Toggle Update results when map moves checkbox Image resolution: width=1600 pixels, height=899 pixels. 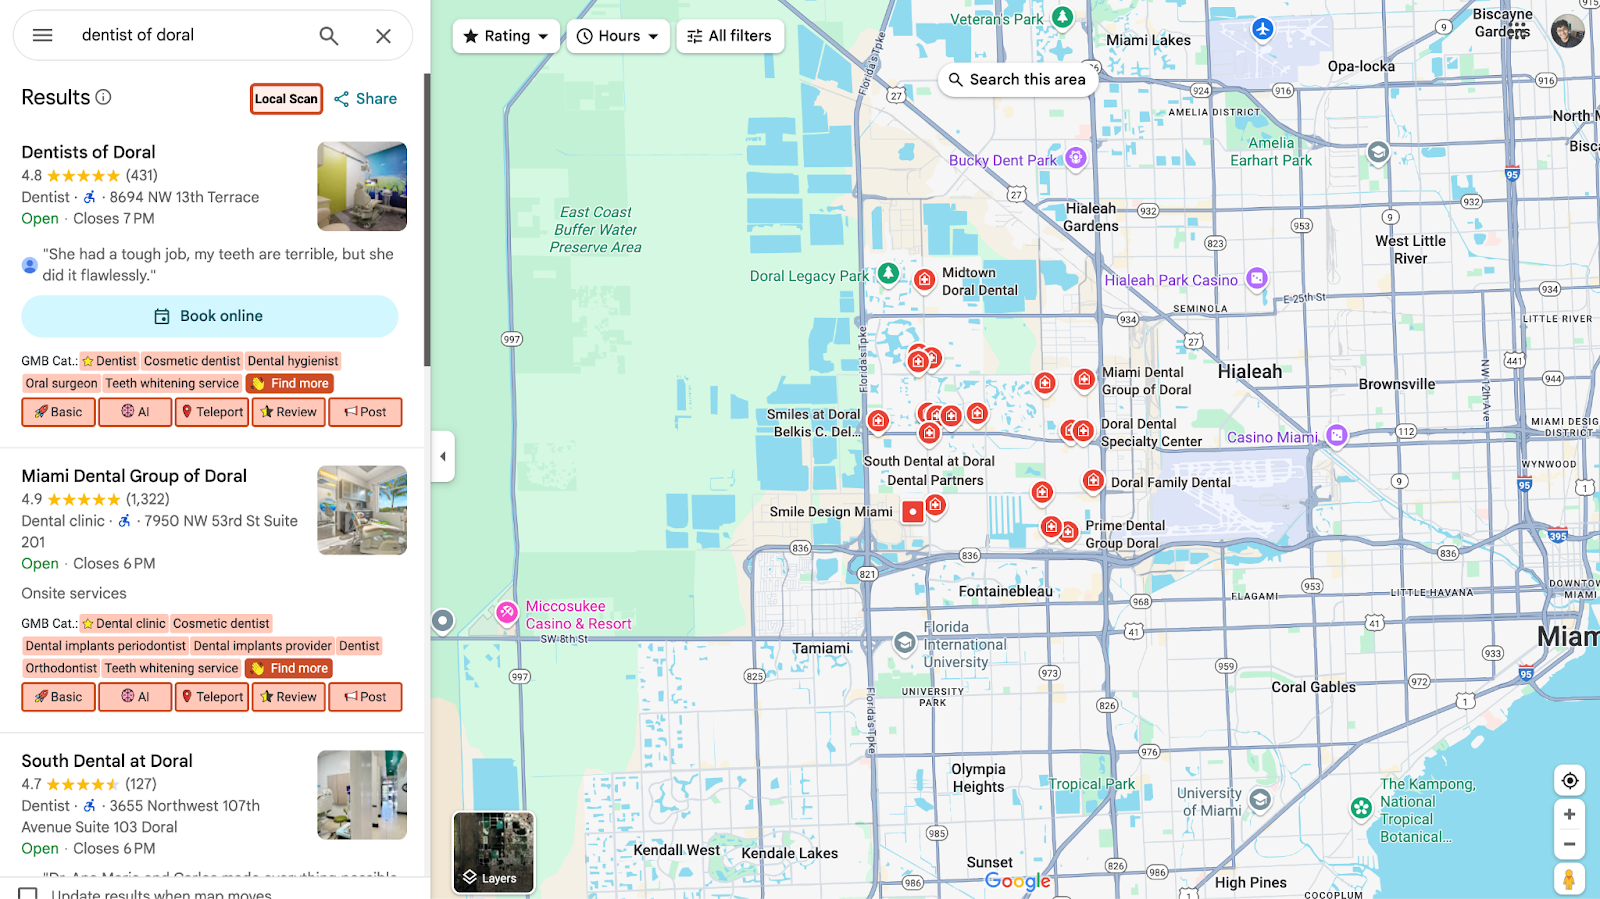click(x=28, y=893)
